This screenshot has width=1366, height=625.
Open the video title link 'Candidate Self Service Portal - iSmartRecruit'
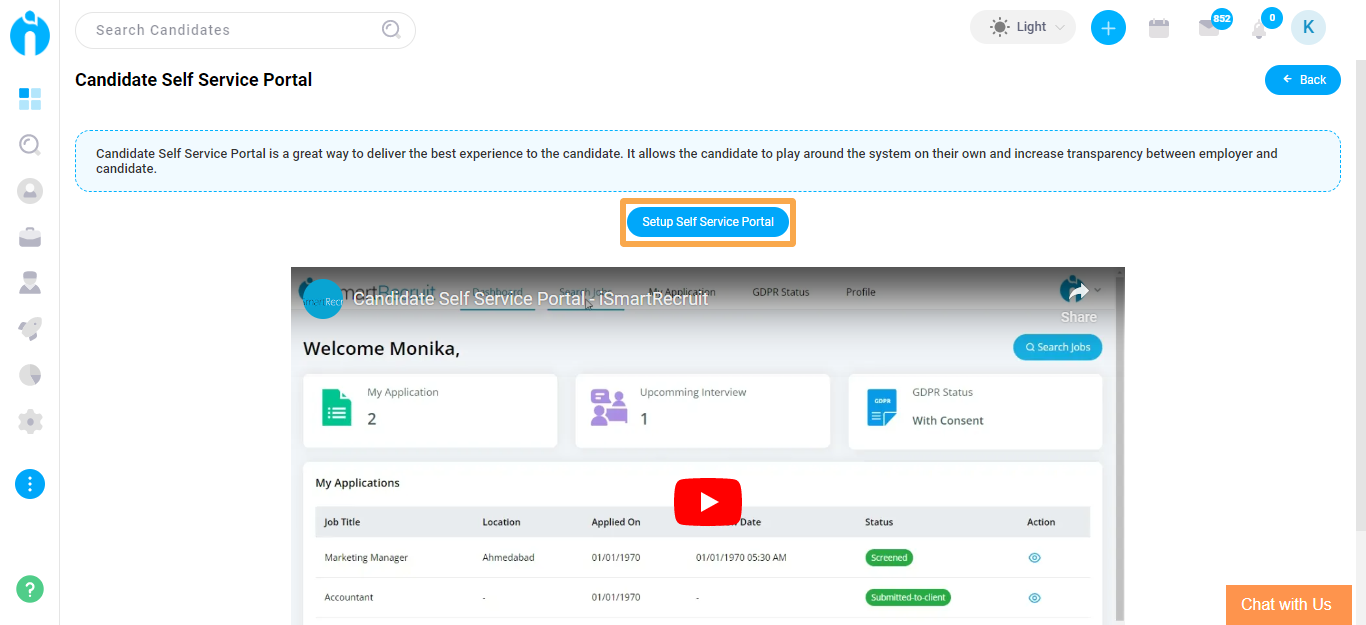(x=531, y=299)
